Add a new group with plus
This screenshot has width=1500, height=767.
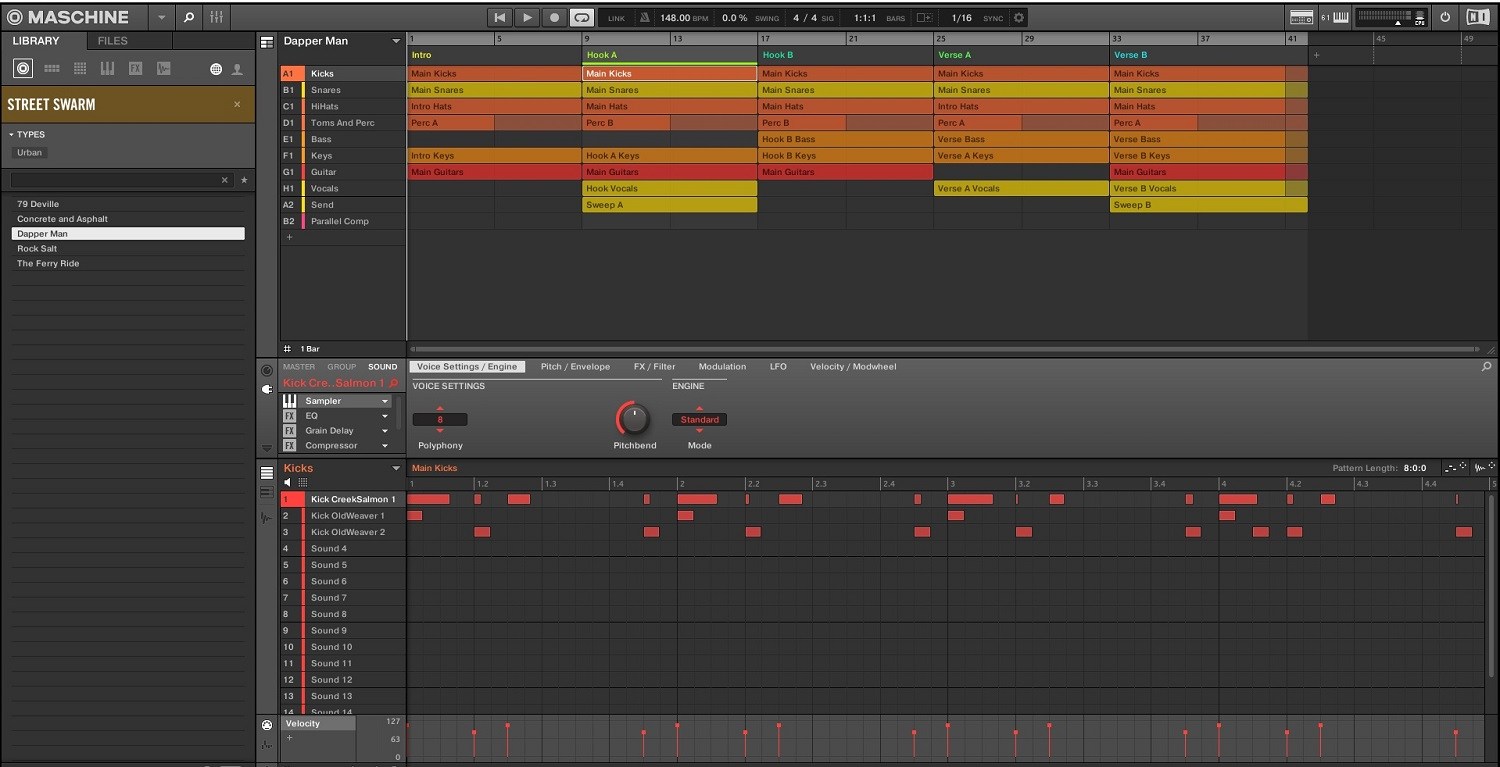point(290,237)
